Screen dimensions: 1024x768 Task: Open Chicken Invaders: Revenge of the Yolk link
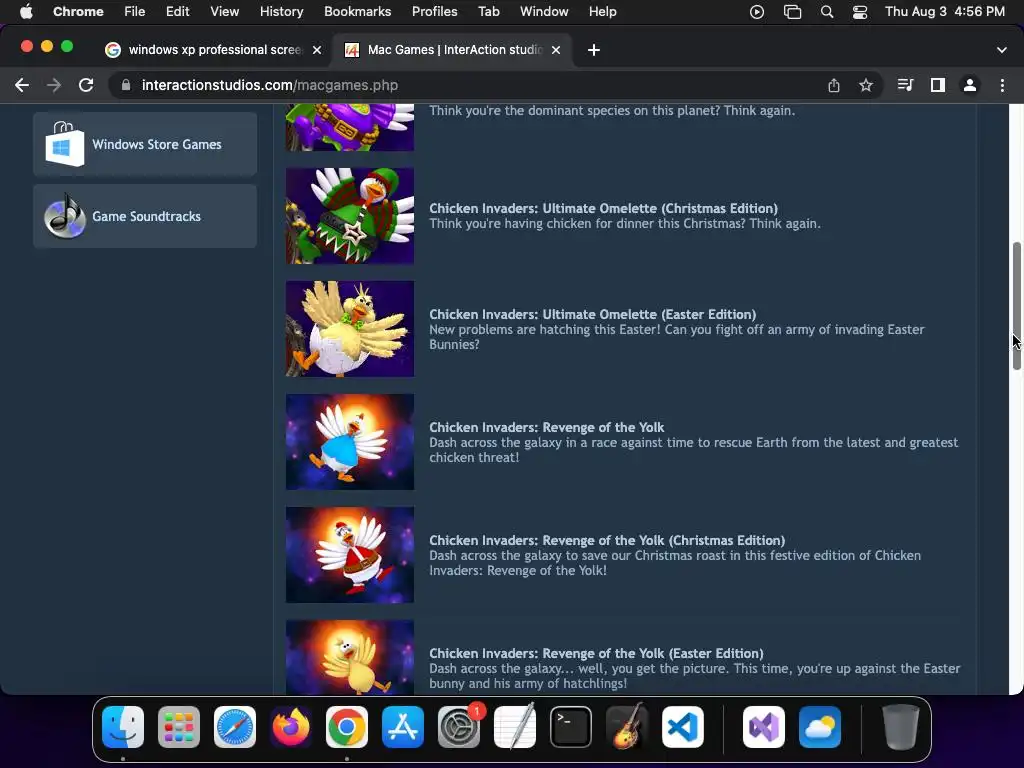point(547,427)
